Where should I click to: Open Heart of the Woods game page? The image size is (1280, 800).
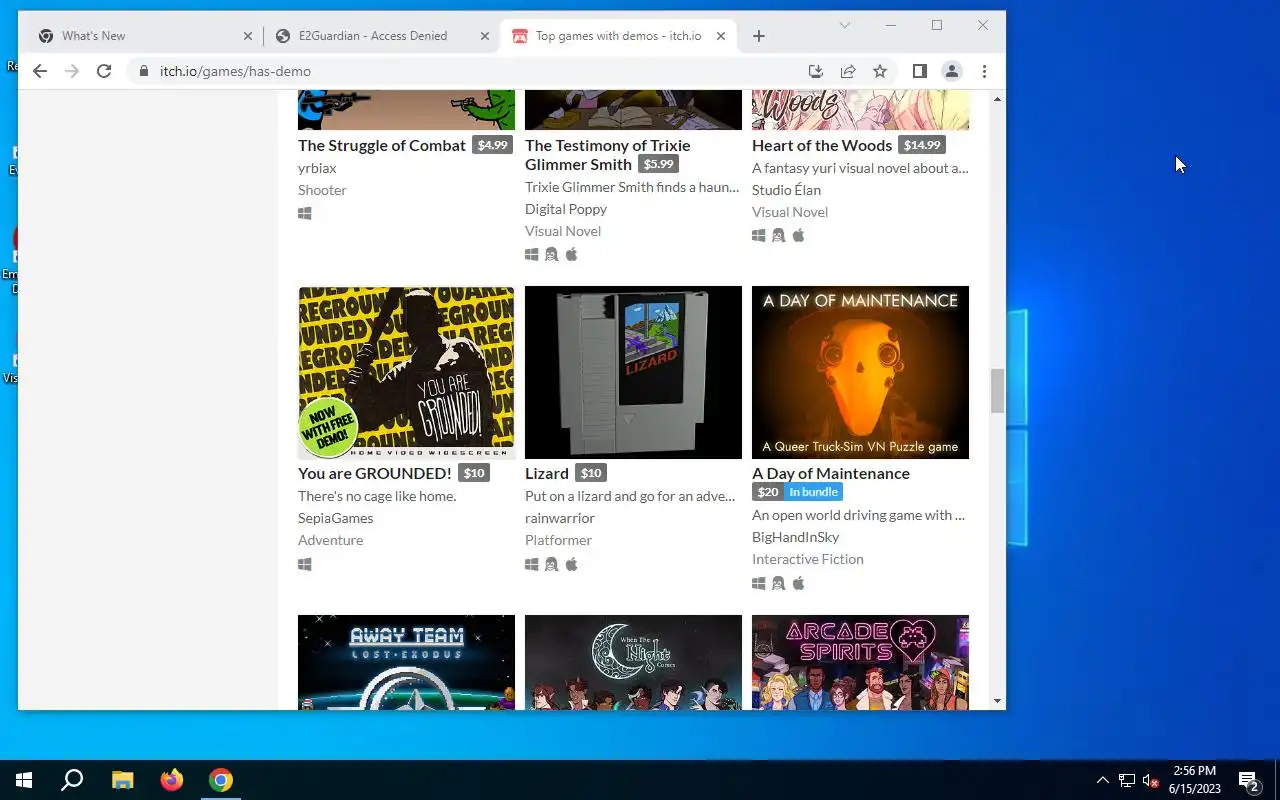(822, 145)
